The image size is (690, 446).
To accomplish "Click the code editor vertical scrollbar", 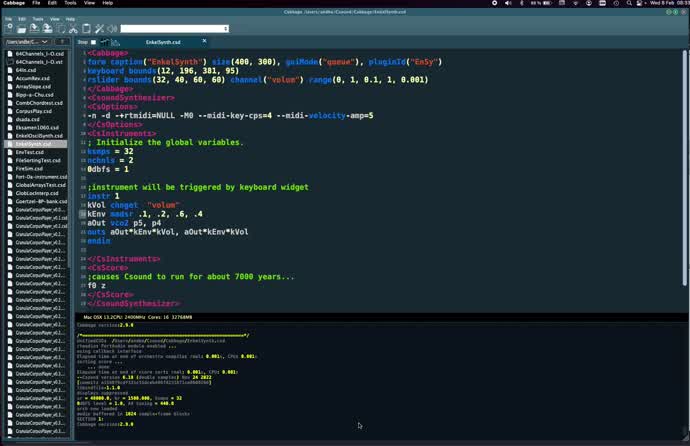I will [684, 167].
